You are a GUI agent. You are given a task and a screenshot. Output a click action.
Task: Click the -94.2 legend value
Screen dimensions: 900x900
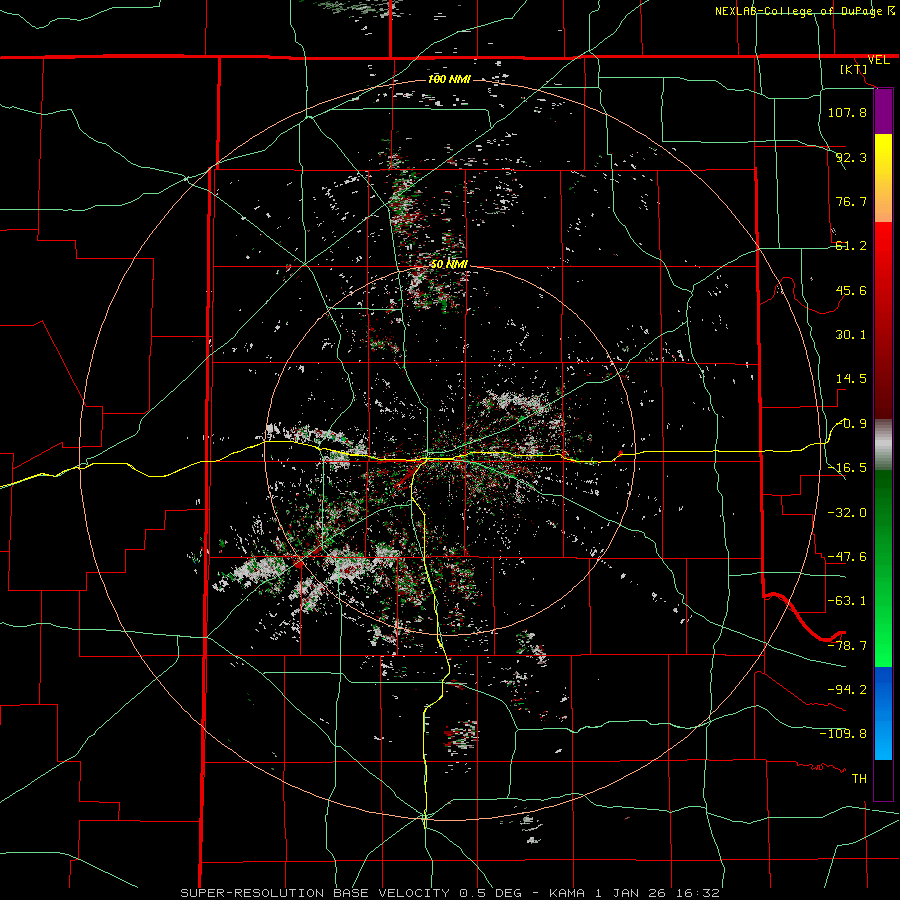(x=847, y=690)
